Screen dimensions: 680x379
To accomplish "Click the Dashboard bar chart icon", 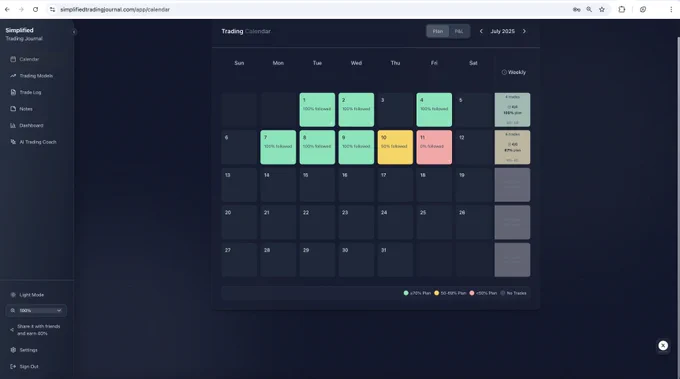I will pos(13,125).
